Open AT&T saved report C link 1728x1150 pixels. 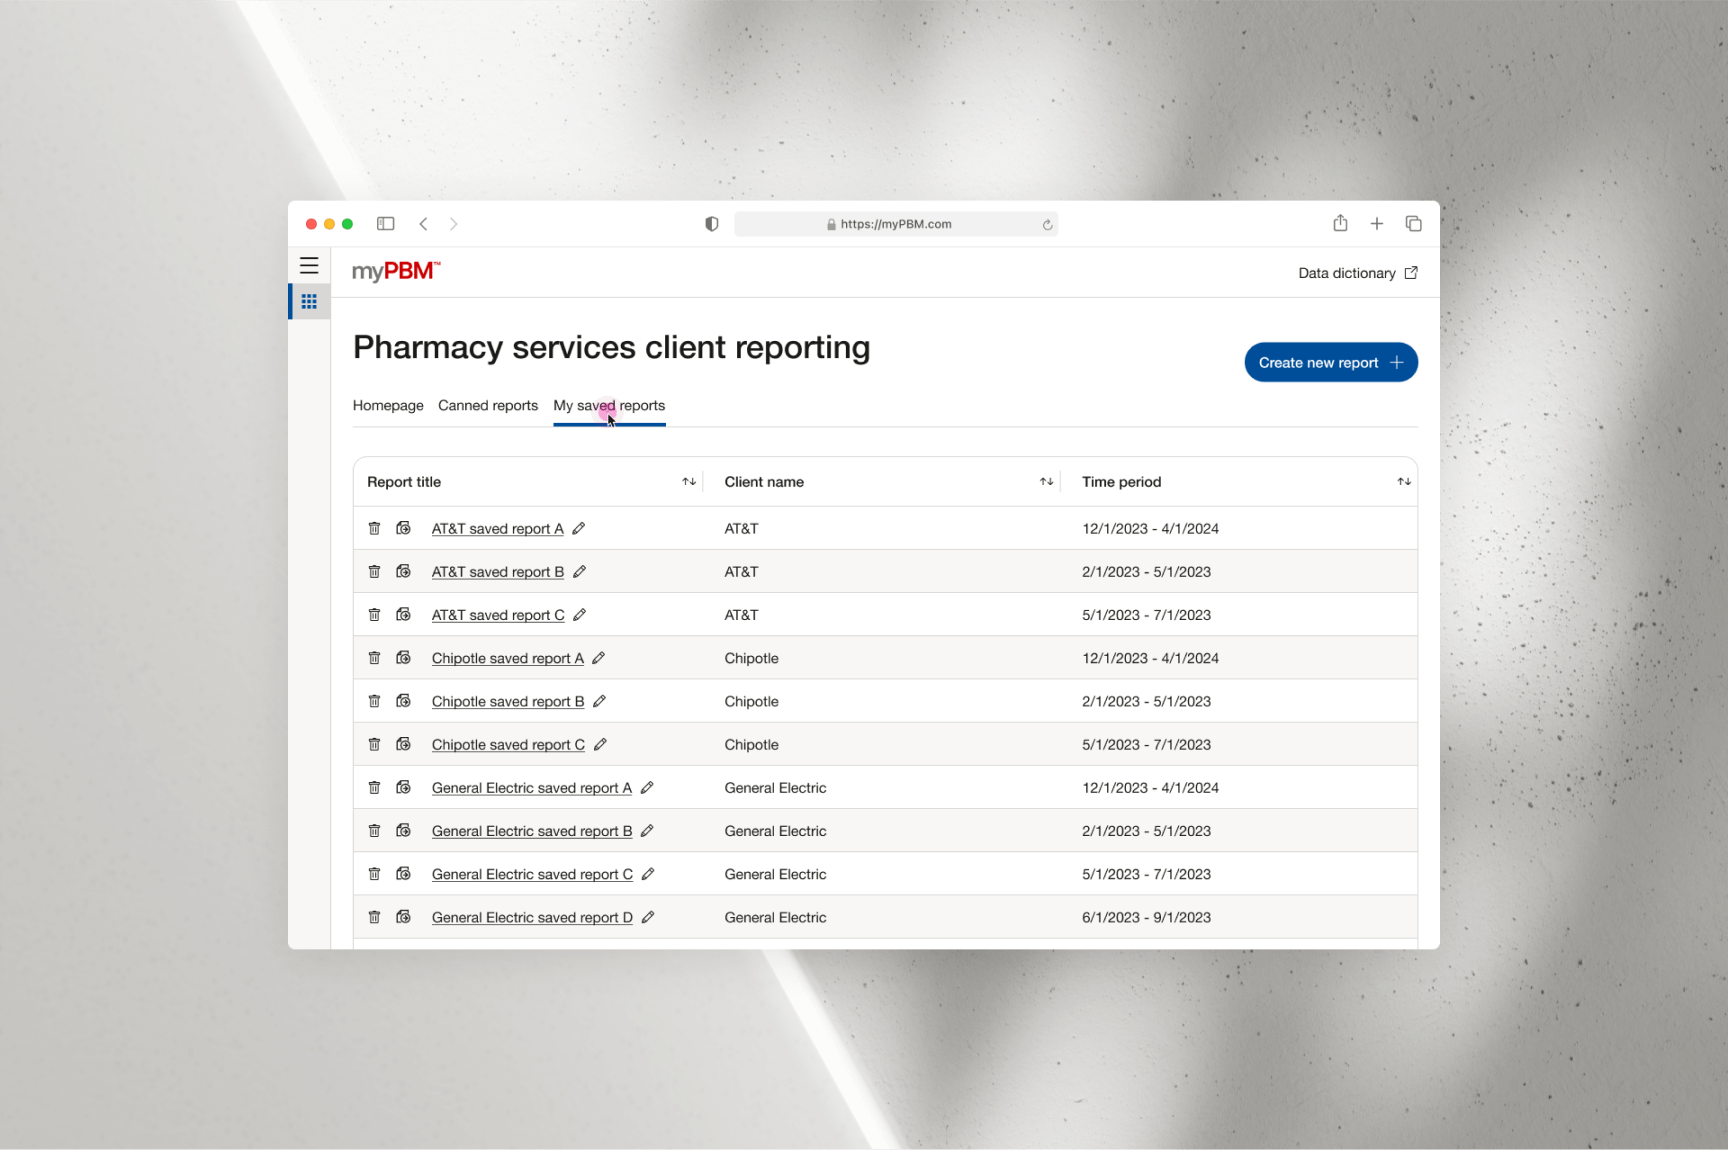coord(498,615)
